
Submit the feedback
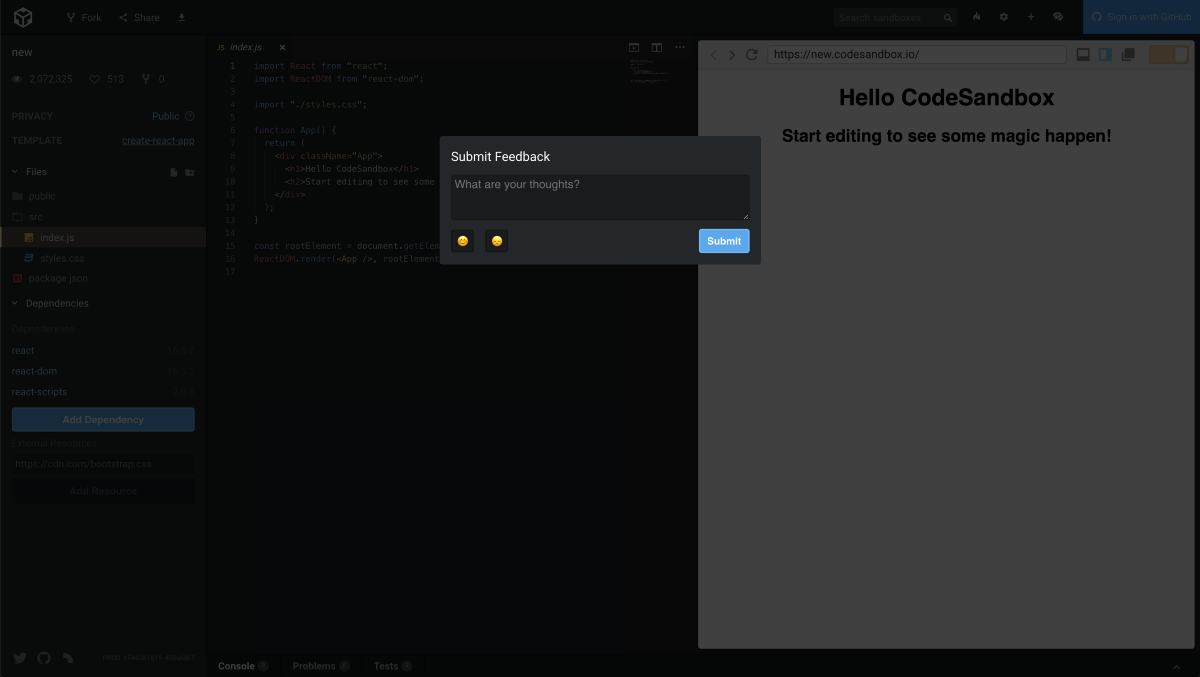click(x=724, y=241)
